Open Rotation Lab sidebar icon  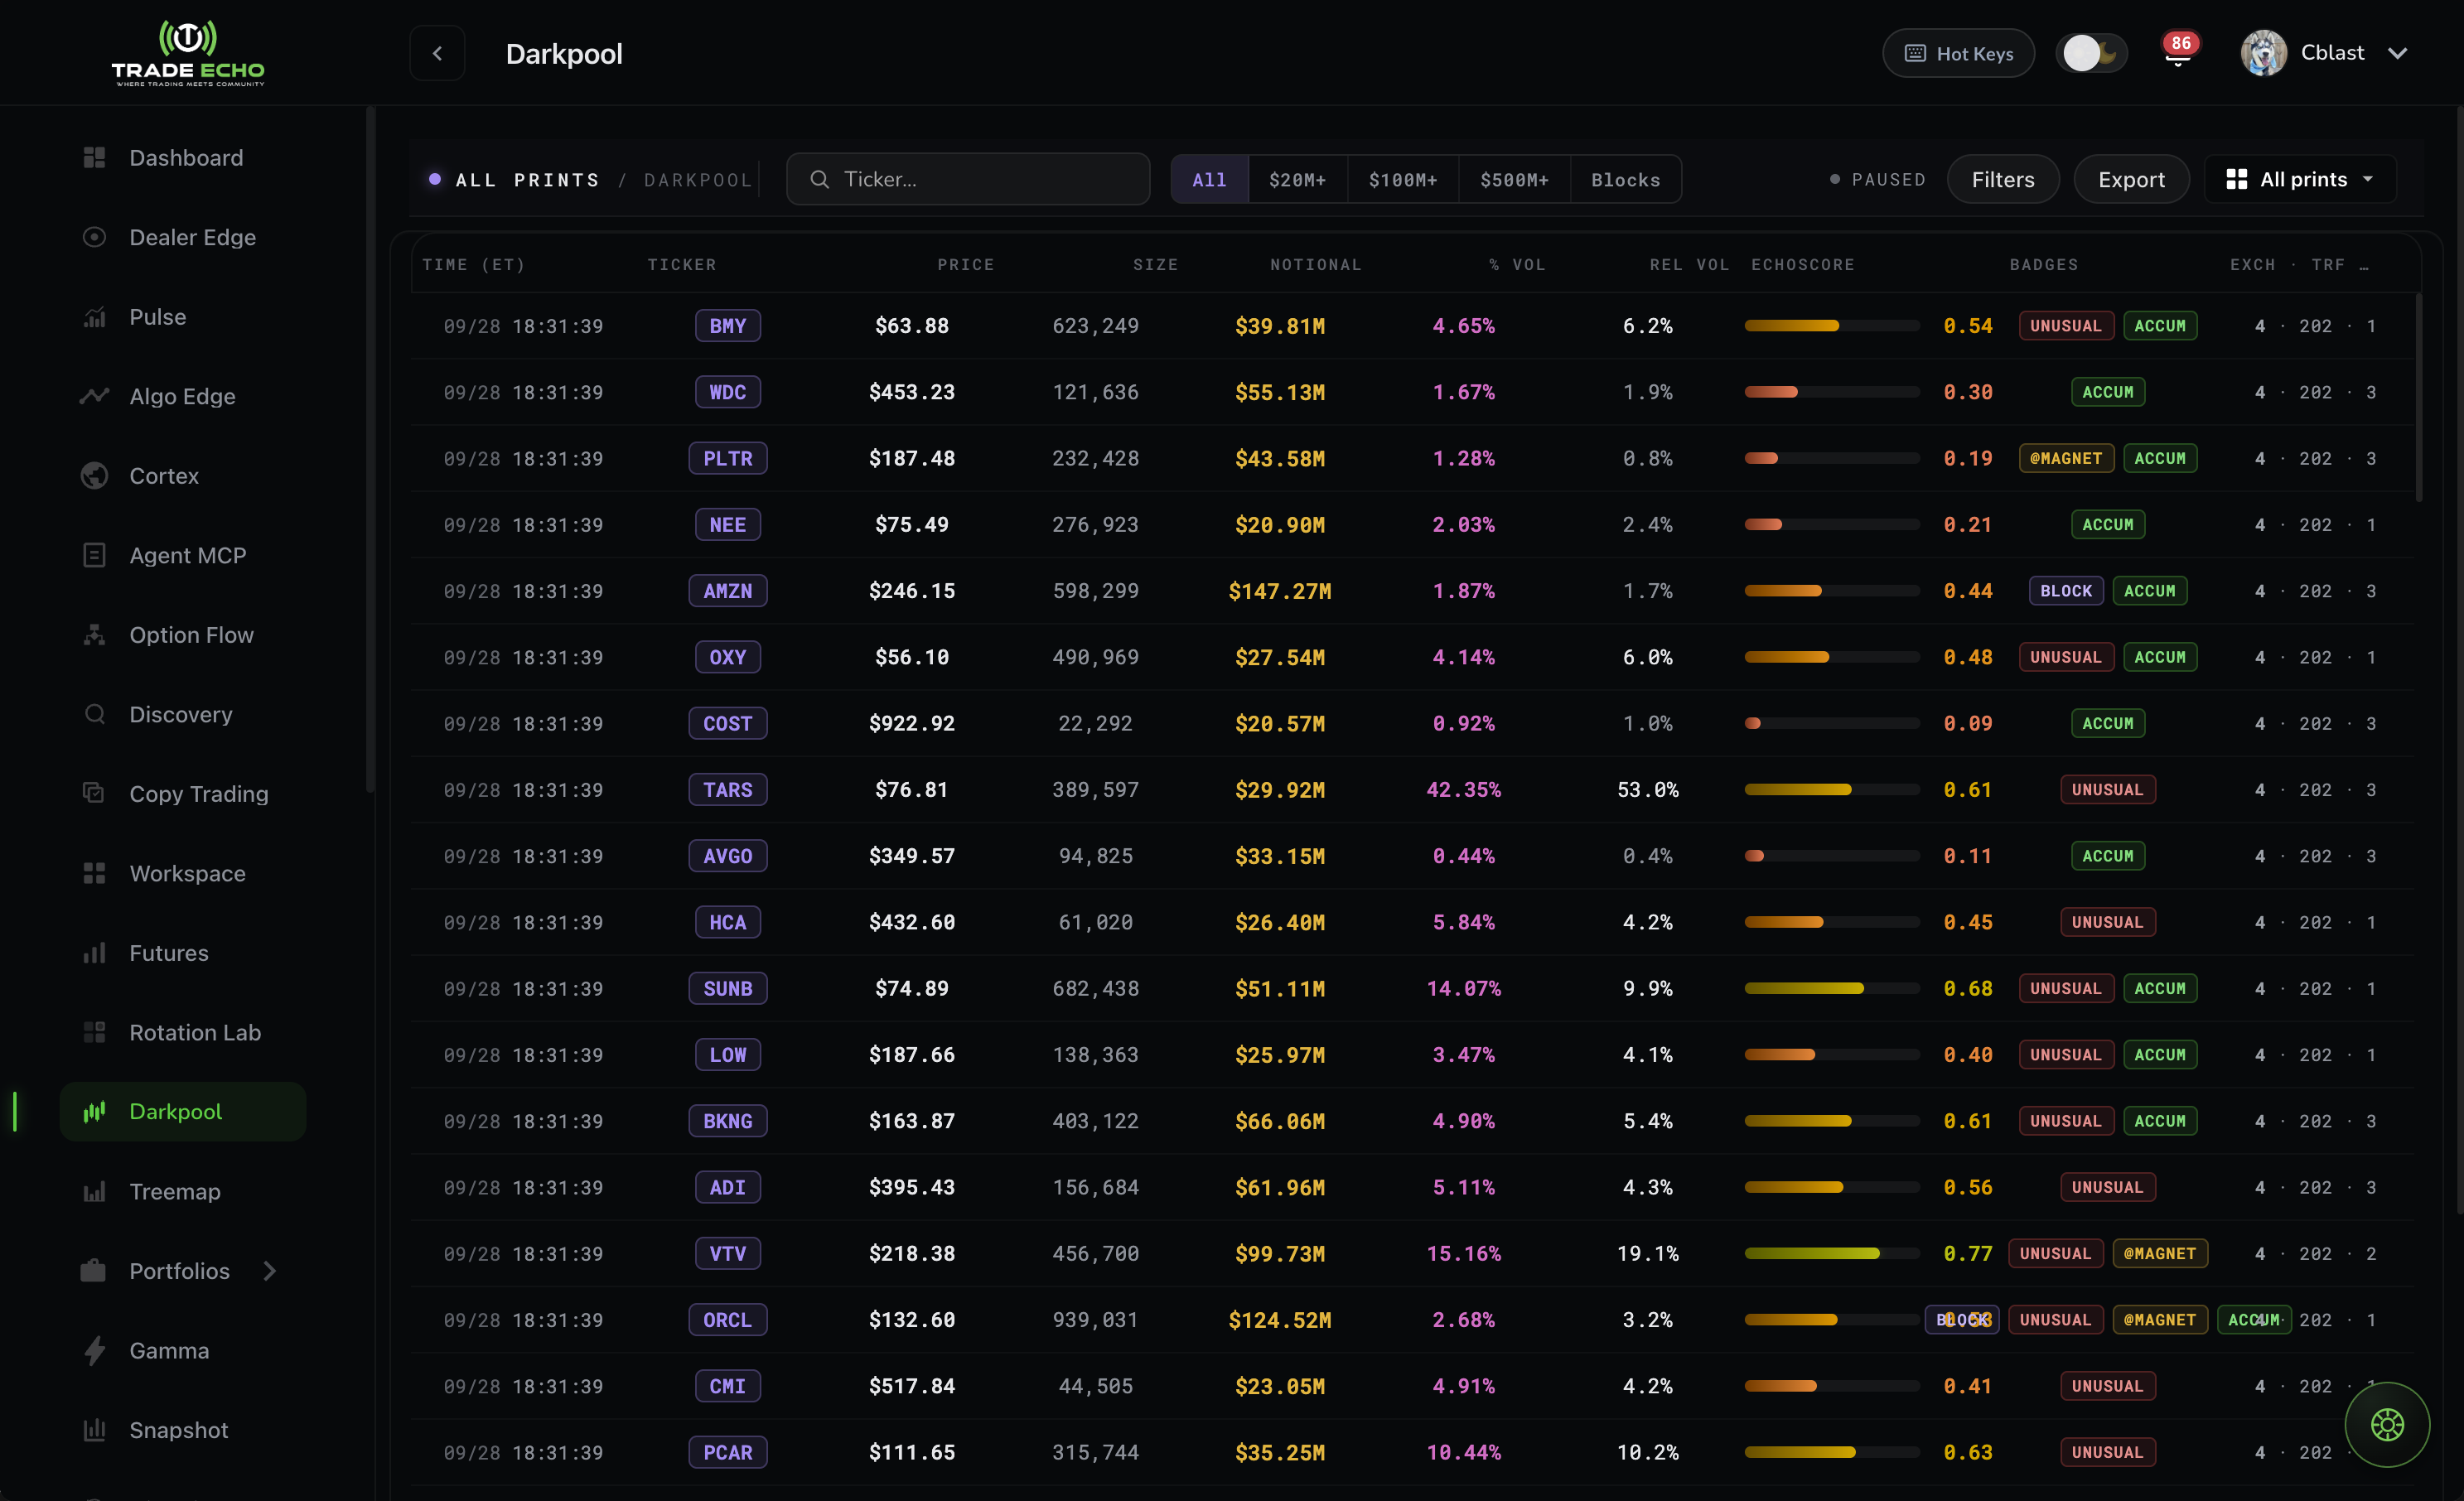pyautogui.click(x=94, y=1032)
